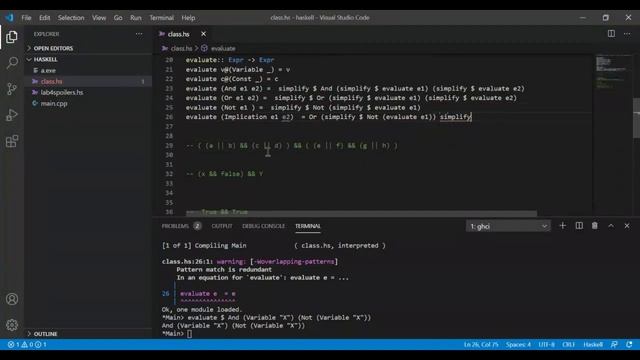Open the Help menu

(188, 18)
